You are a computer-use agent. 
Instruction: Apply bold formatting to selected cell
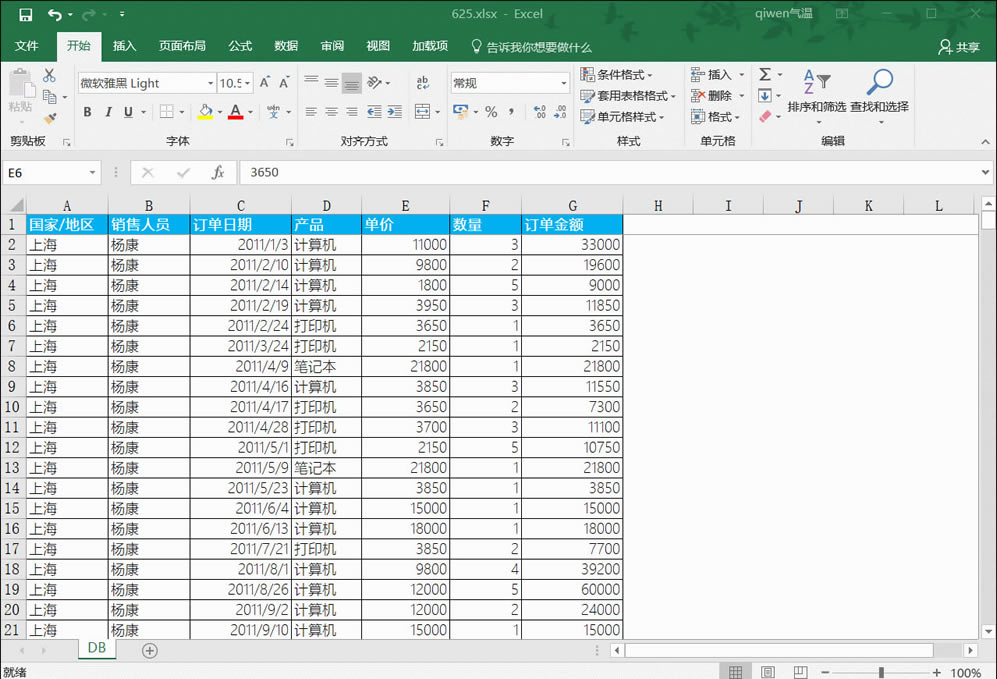[87, 111]
